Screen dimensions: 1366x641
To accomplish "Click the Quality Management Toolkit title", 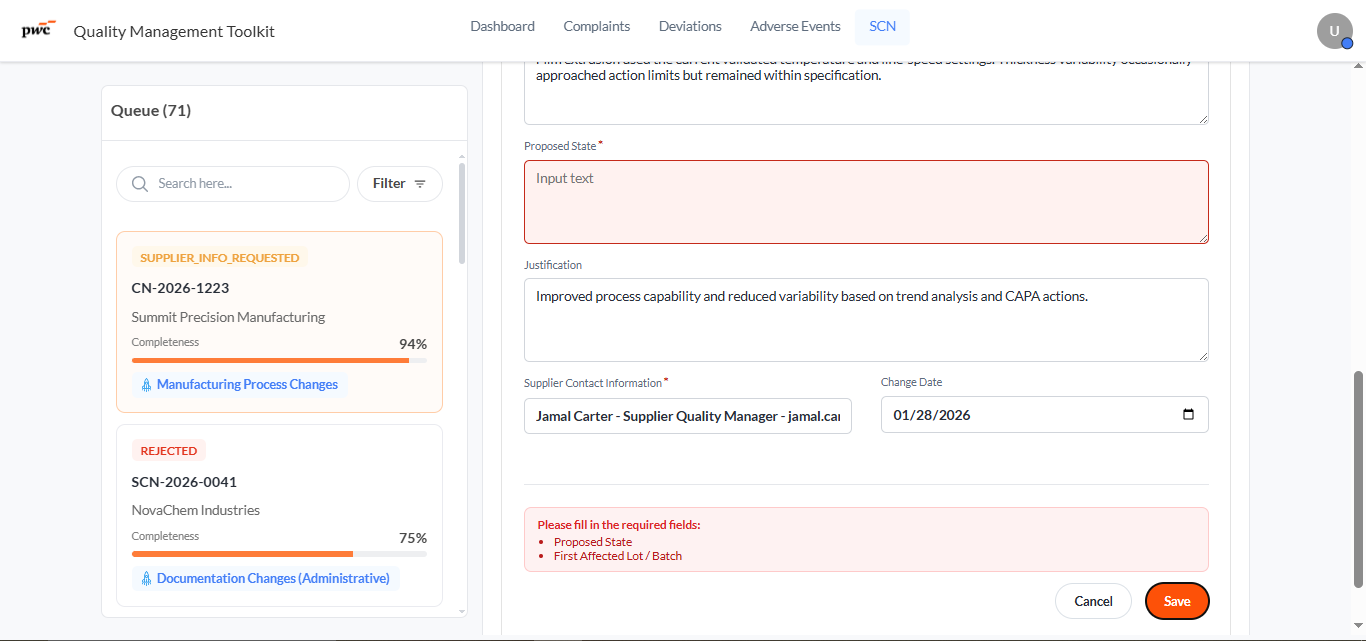I will click(x=174, y=32).
